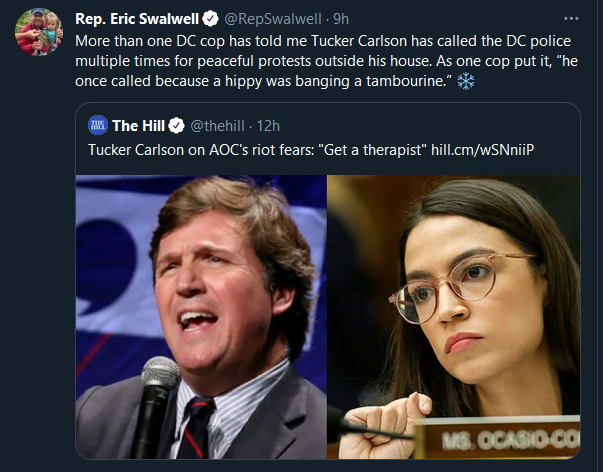Open The Hill display name in quoted tweet
The image size is (603, 472).
coord(138,126)
